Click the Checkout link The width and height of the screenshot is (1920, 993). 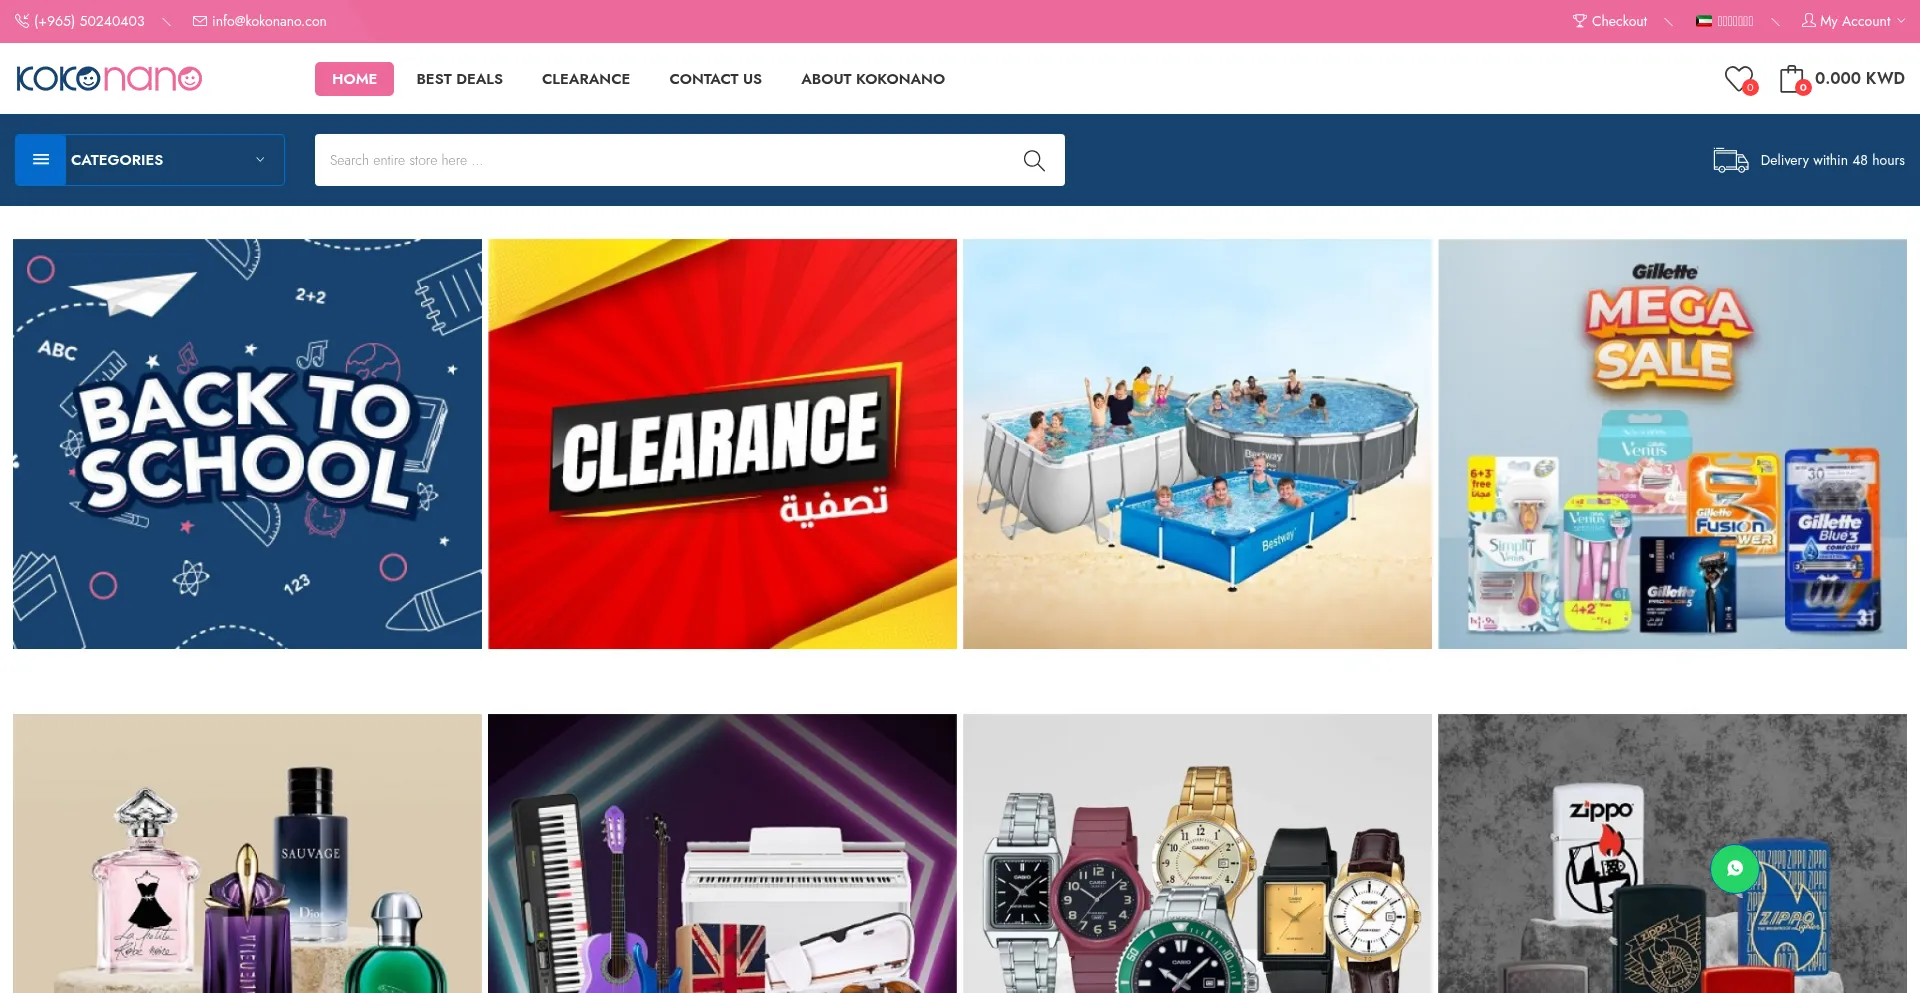(1610, 21)
